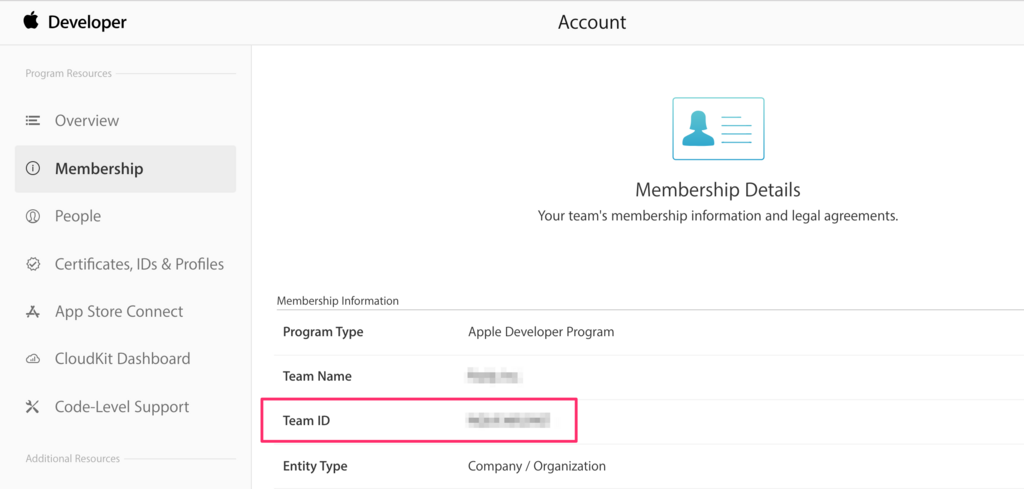Open App Store Connect sidebar item
The width and height of the screenshot is (1024, 489).
tap(119, 311)
